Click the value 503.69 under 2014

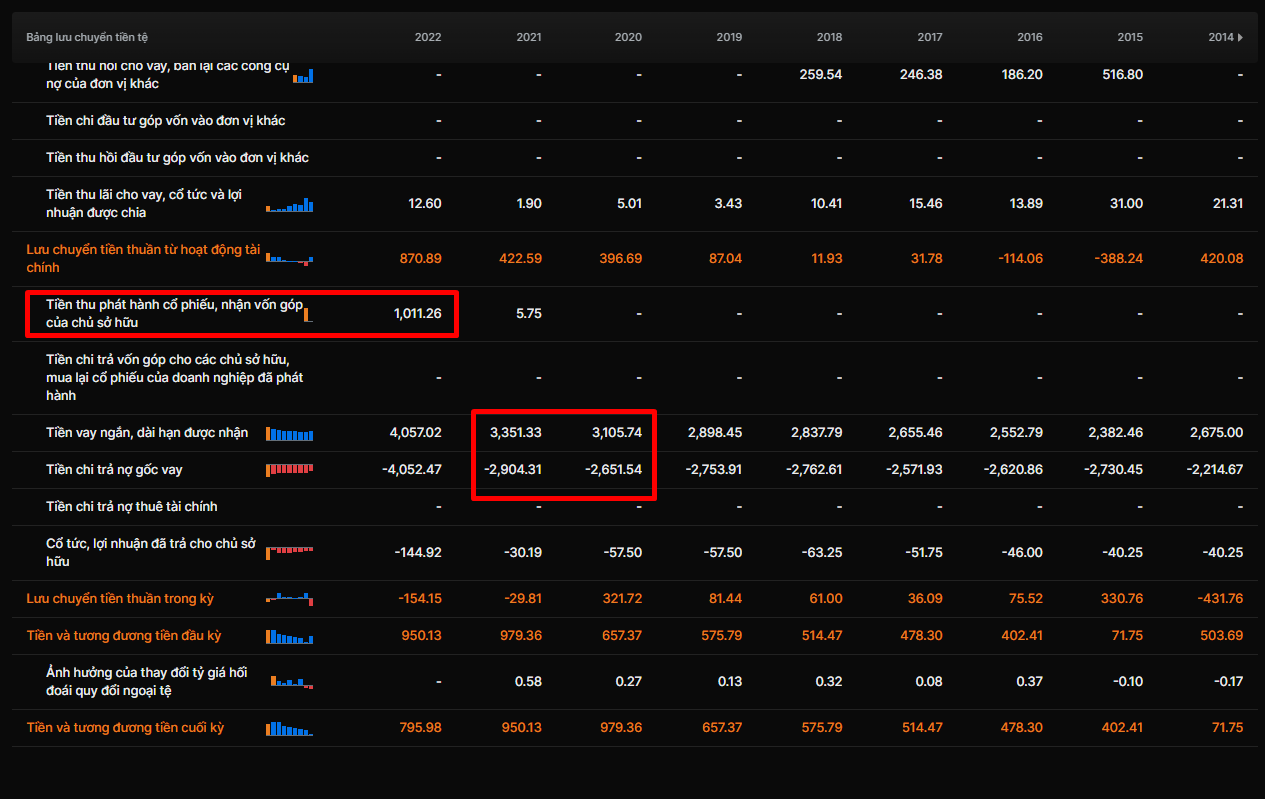(1222, 636)
